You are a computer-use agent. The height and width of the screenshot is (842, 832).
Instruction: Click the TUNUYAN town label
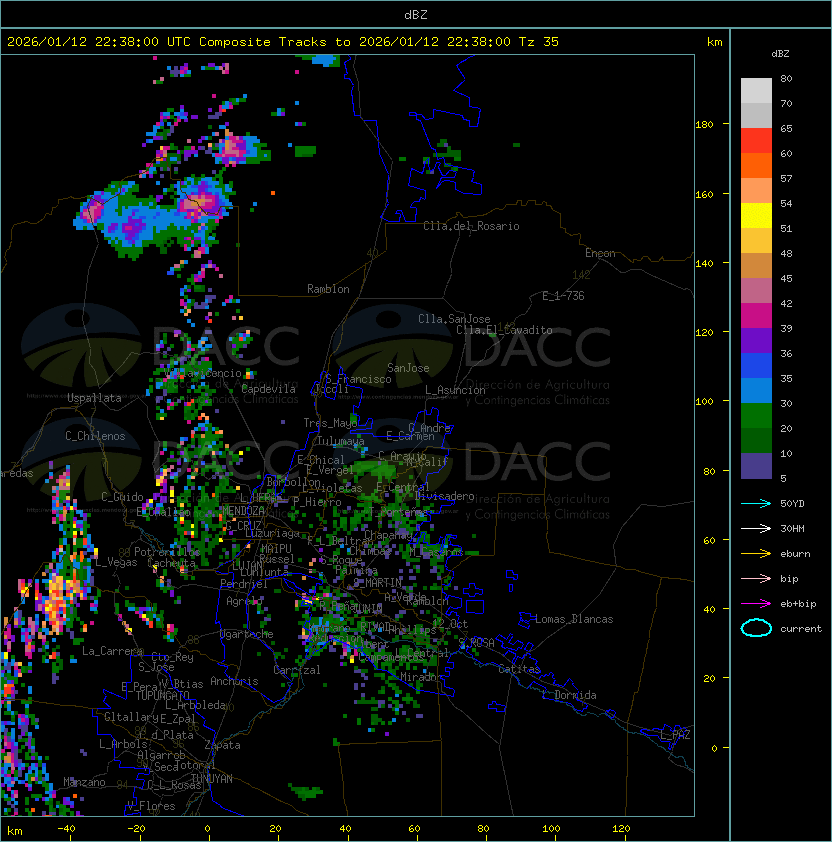[212, 779]
